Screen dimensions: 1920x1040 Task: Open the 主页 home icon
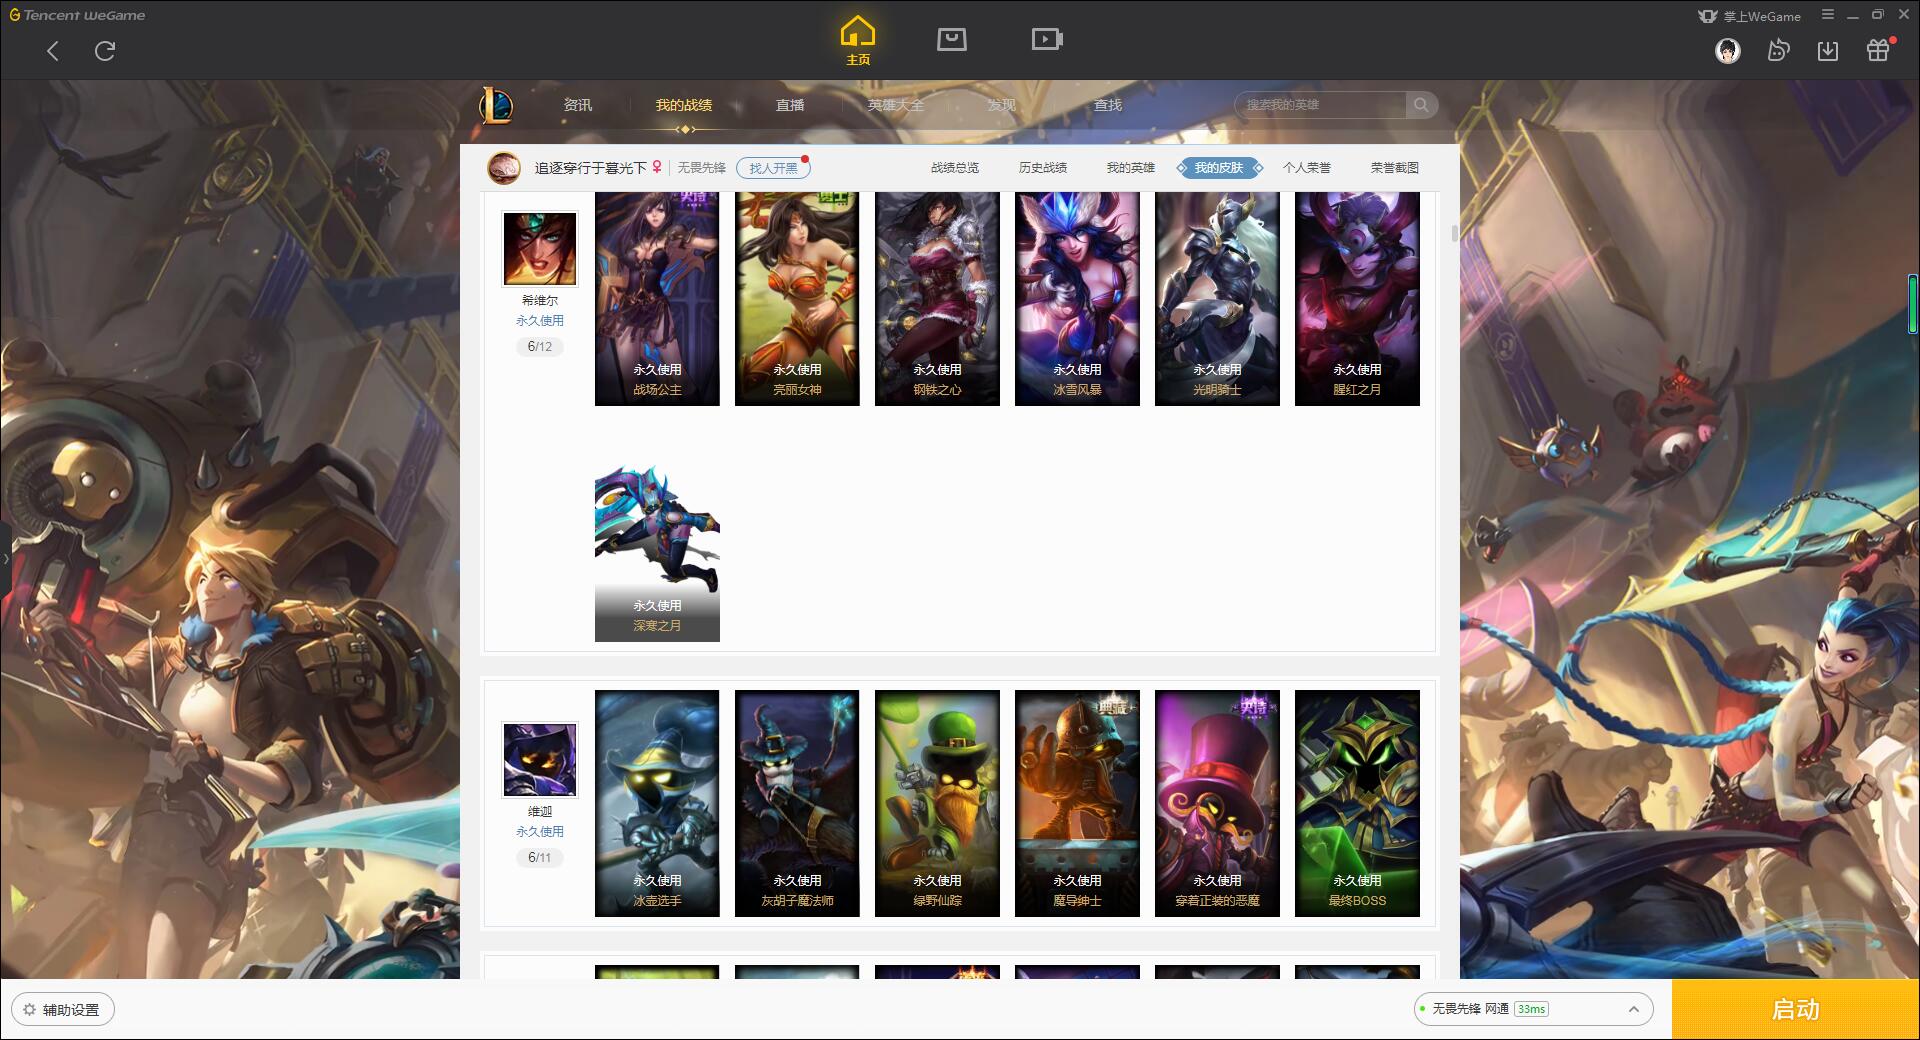pyautogui.click(x=857, y=40)
